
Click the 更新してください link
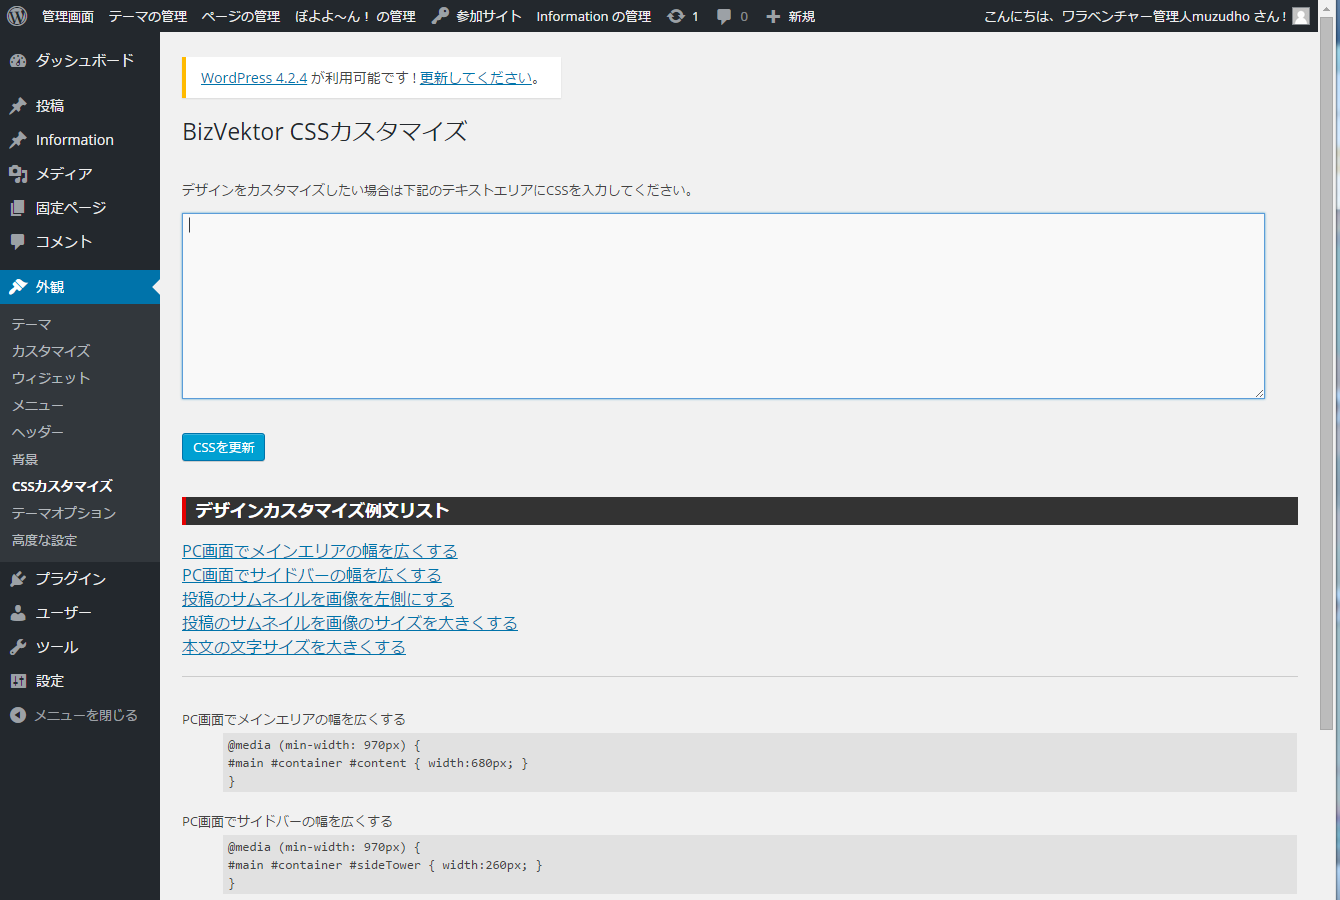[476, 78]
